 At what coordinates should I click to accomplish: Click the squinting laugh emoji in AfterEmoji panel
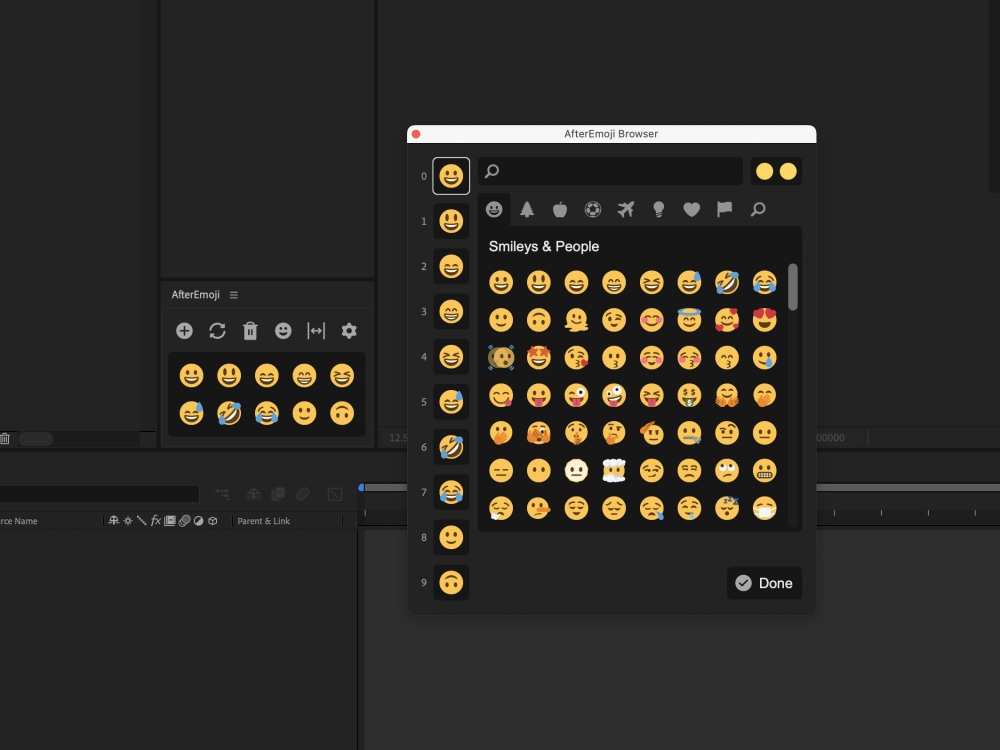click(342, 376)
